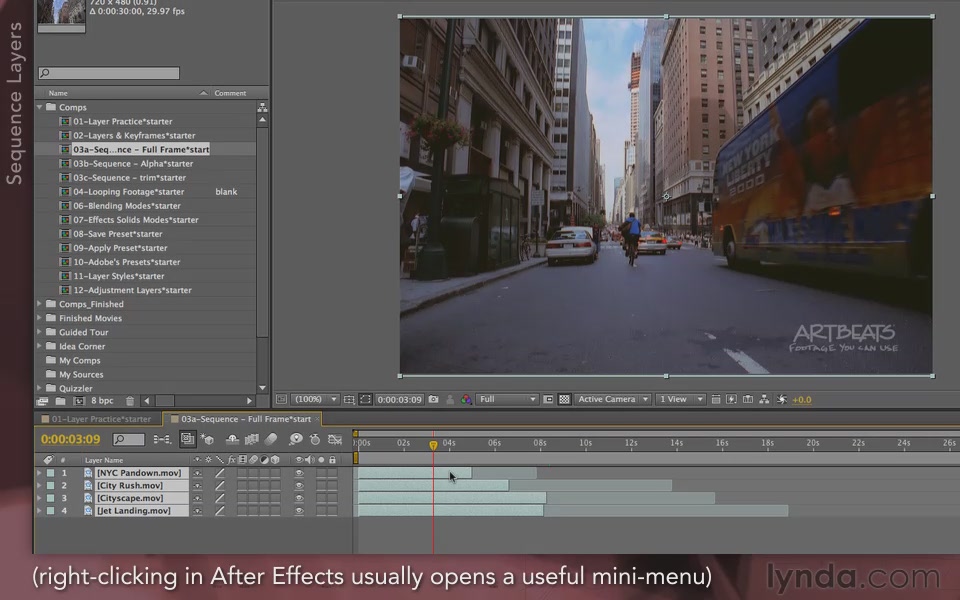Toggle pixel aspect ratio correction icon

(x=715, y=399)
